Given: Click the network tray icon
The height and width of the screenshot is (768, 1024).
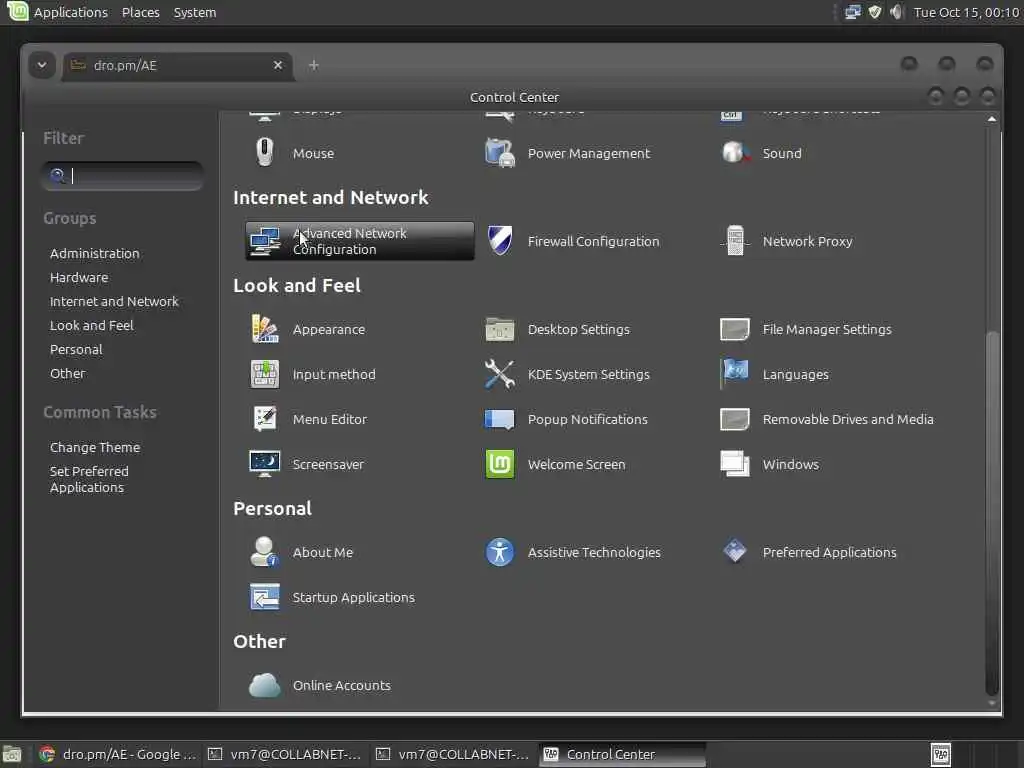Looking at the screenshot, I should [852, 12].
